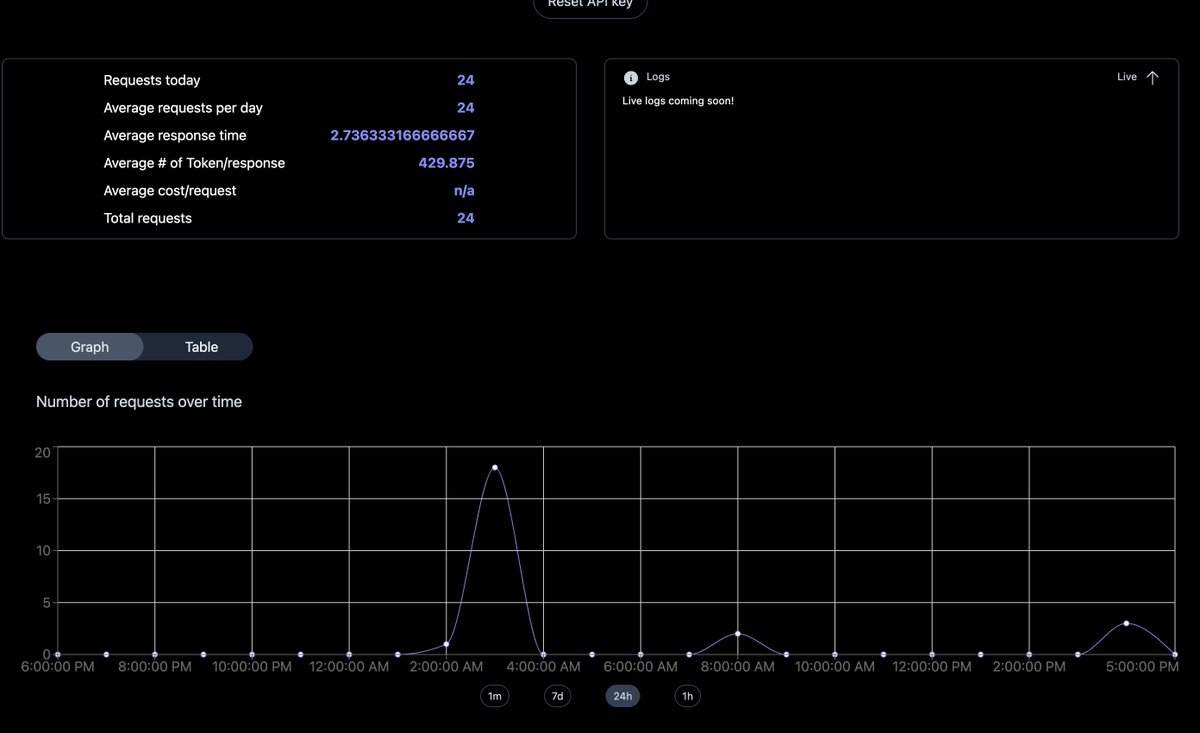Click the zero data point at 10:00:00 PM

click(252, 654)
